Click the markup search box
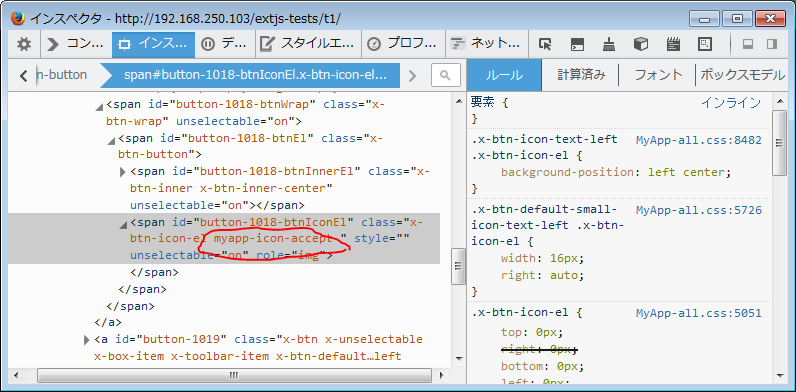This screenshot has width=796, height=392. 446,76
